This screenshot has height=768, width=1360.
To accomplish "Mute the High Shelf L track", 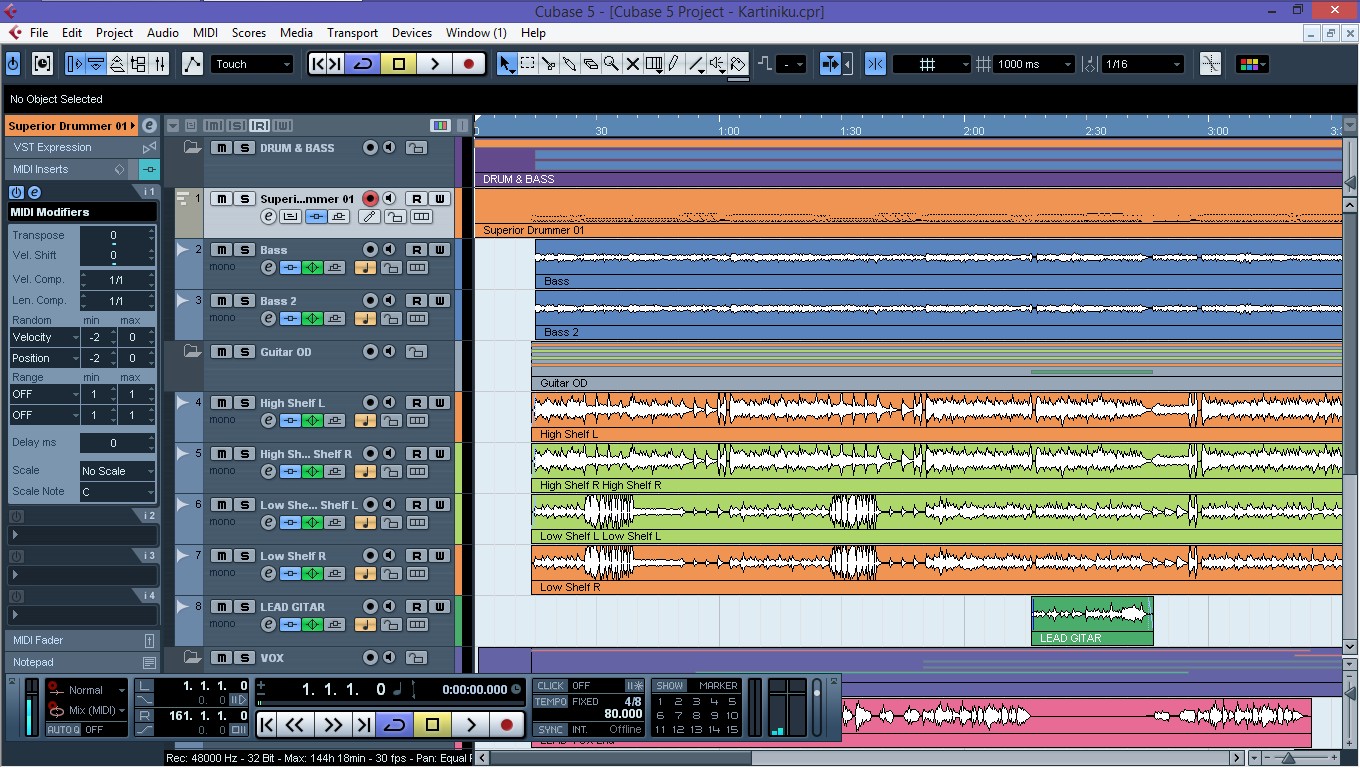I will pyautogui.click(x=221, y=403).
